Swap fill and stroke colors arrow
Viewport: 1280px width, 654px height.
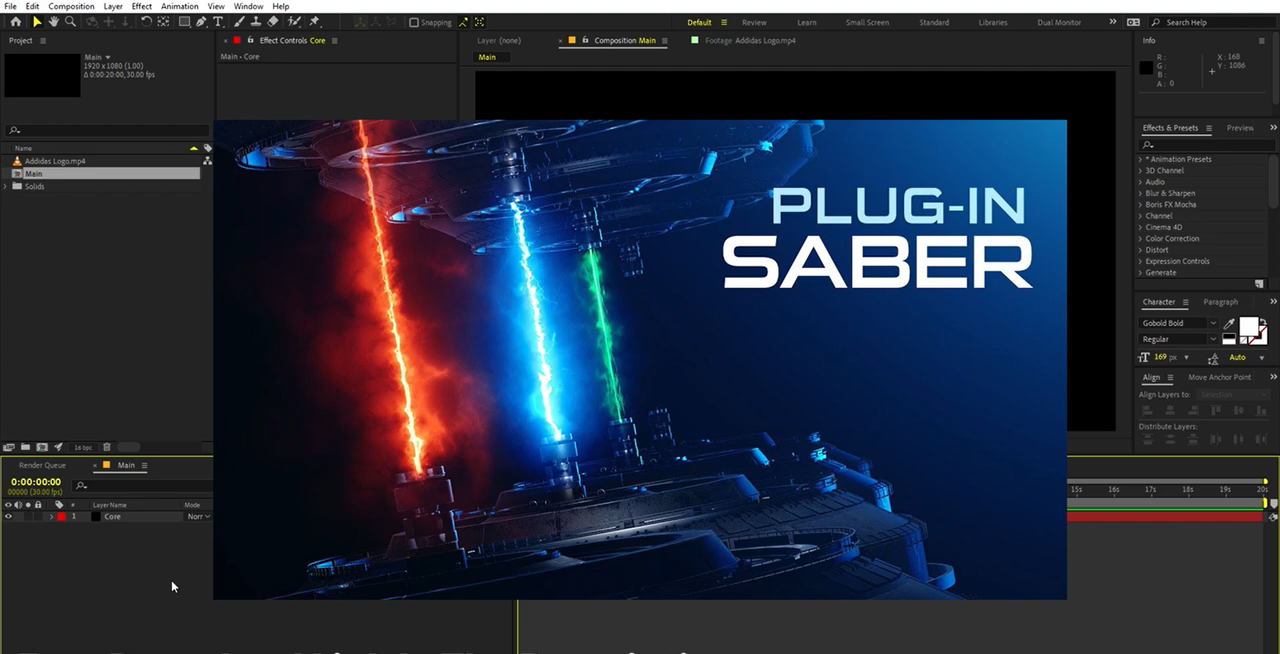(1265, 321)
